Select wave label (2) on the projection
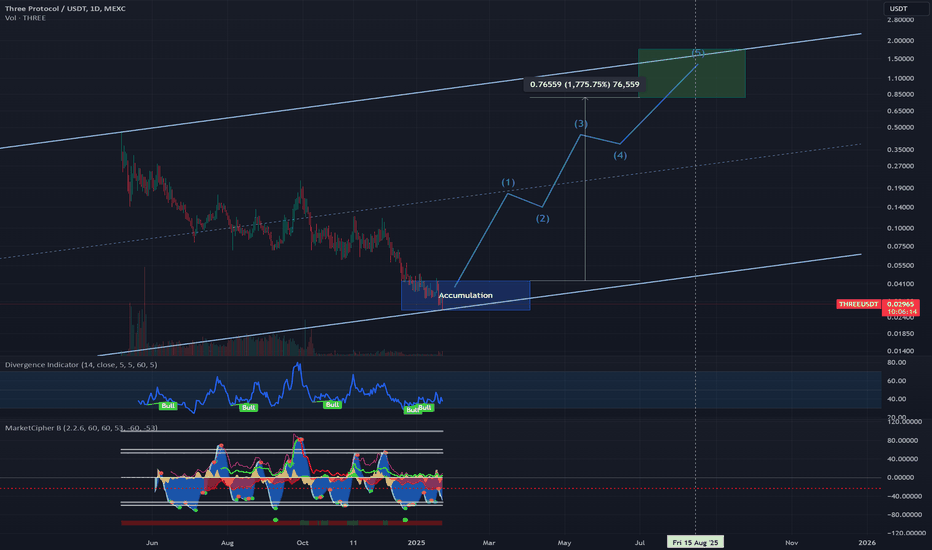The image size is (932, 550). pyautogui.click(x=543, y=218)
